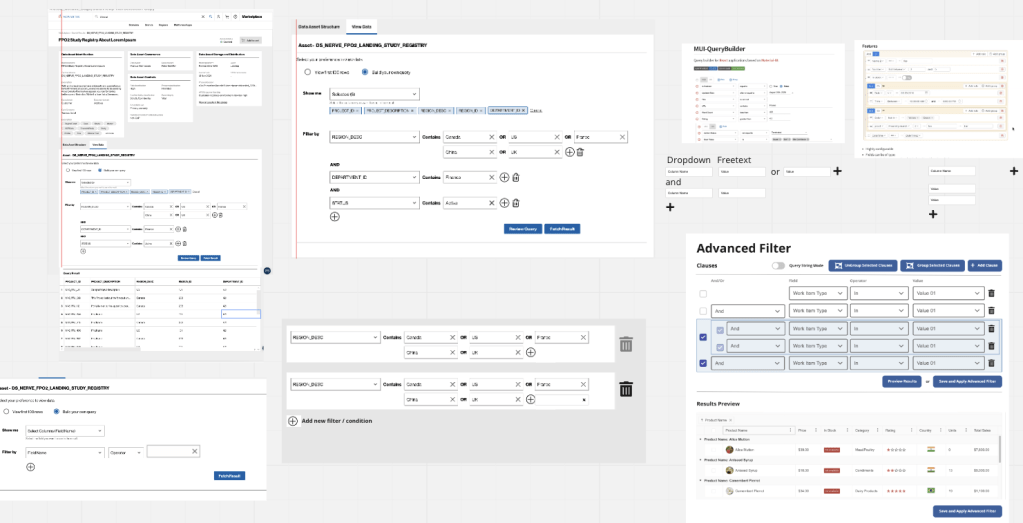Select the 'Build your own query' radio in center panel

coord(364,72)
